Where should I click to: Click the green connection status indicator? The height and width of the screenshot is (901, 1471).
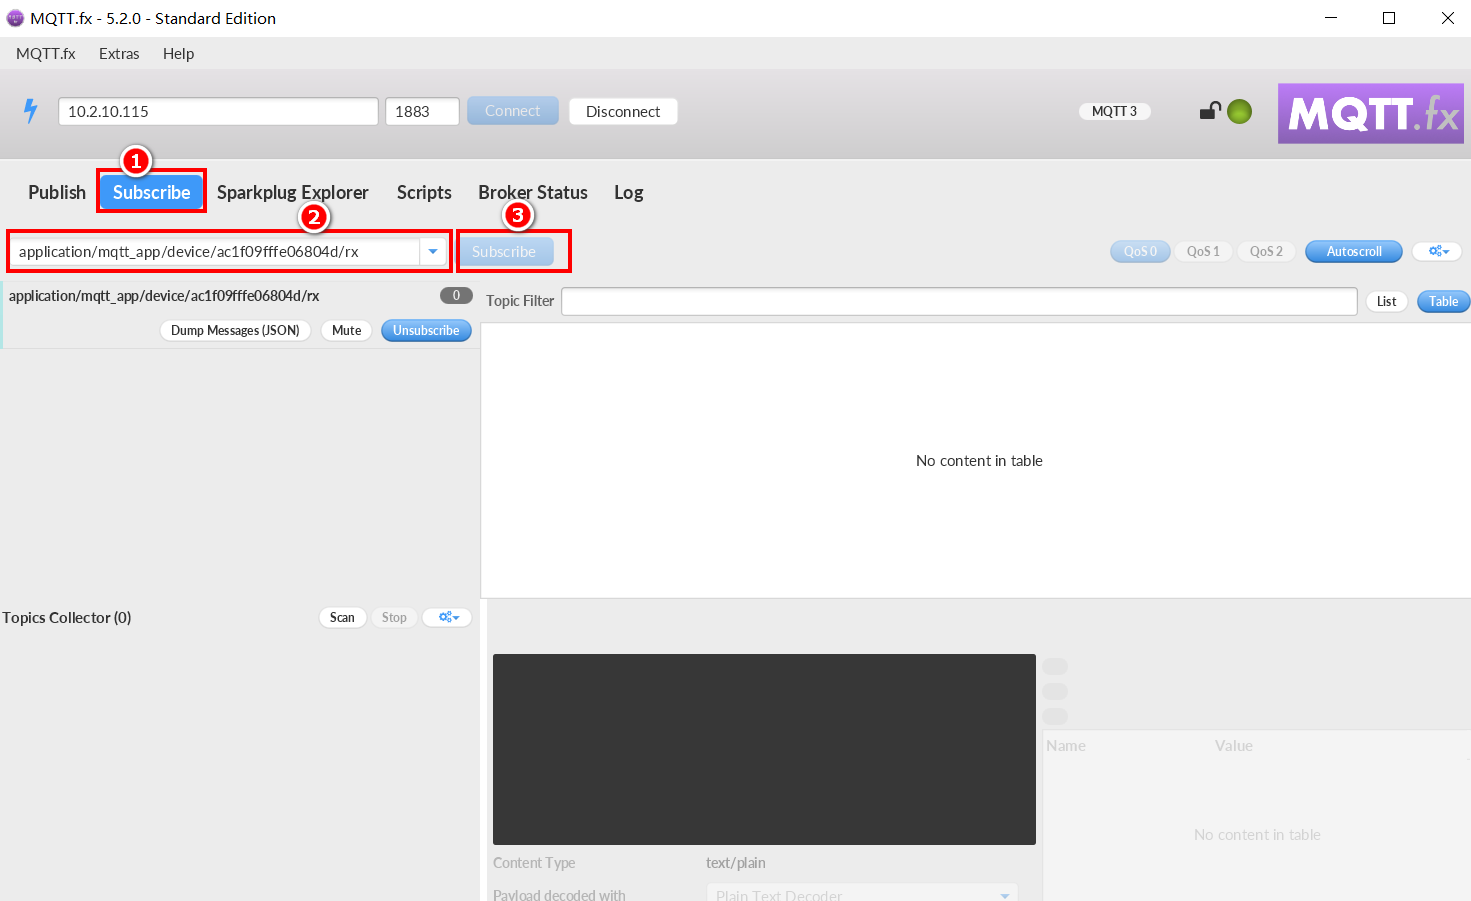[x=1239, y=112]
